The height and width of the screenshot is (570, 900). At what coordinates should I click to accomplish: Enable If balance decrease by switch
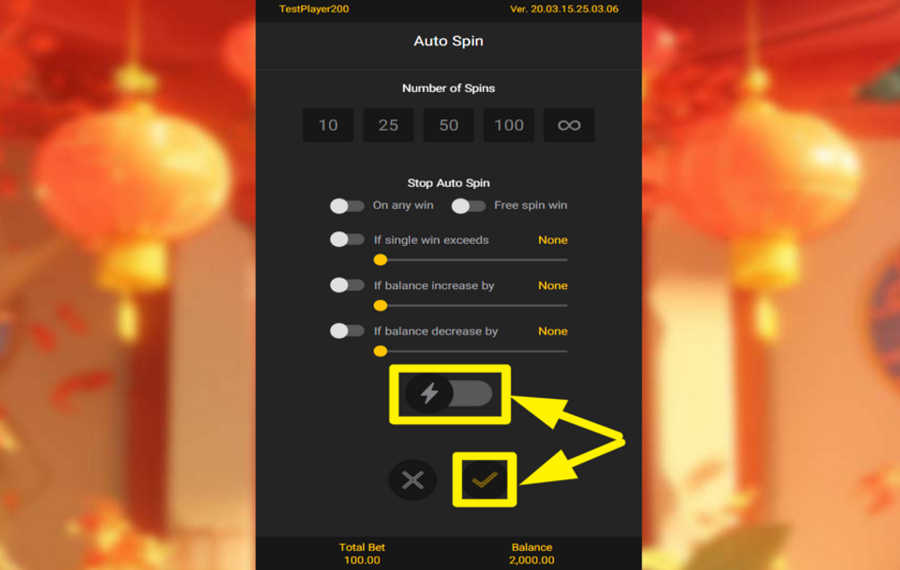(347, 331)
